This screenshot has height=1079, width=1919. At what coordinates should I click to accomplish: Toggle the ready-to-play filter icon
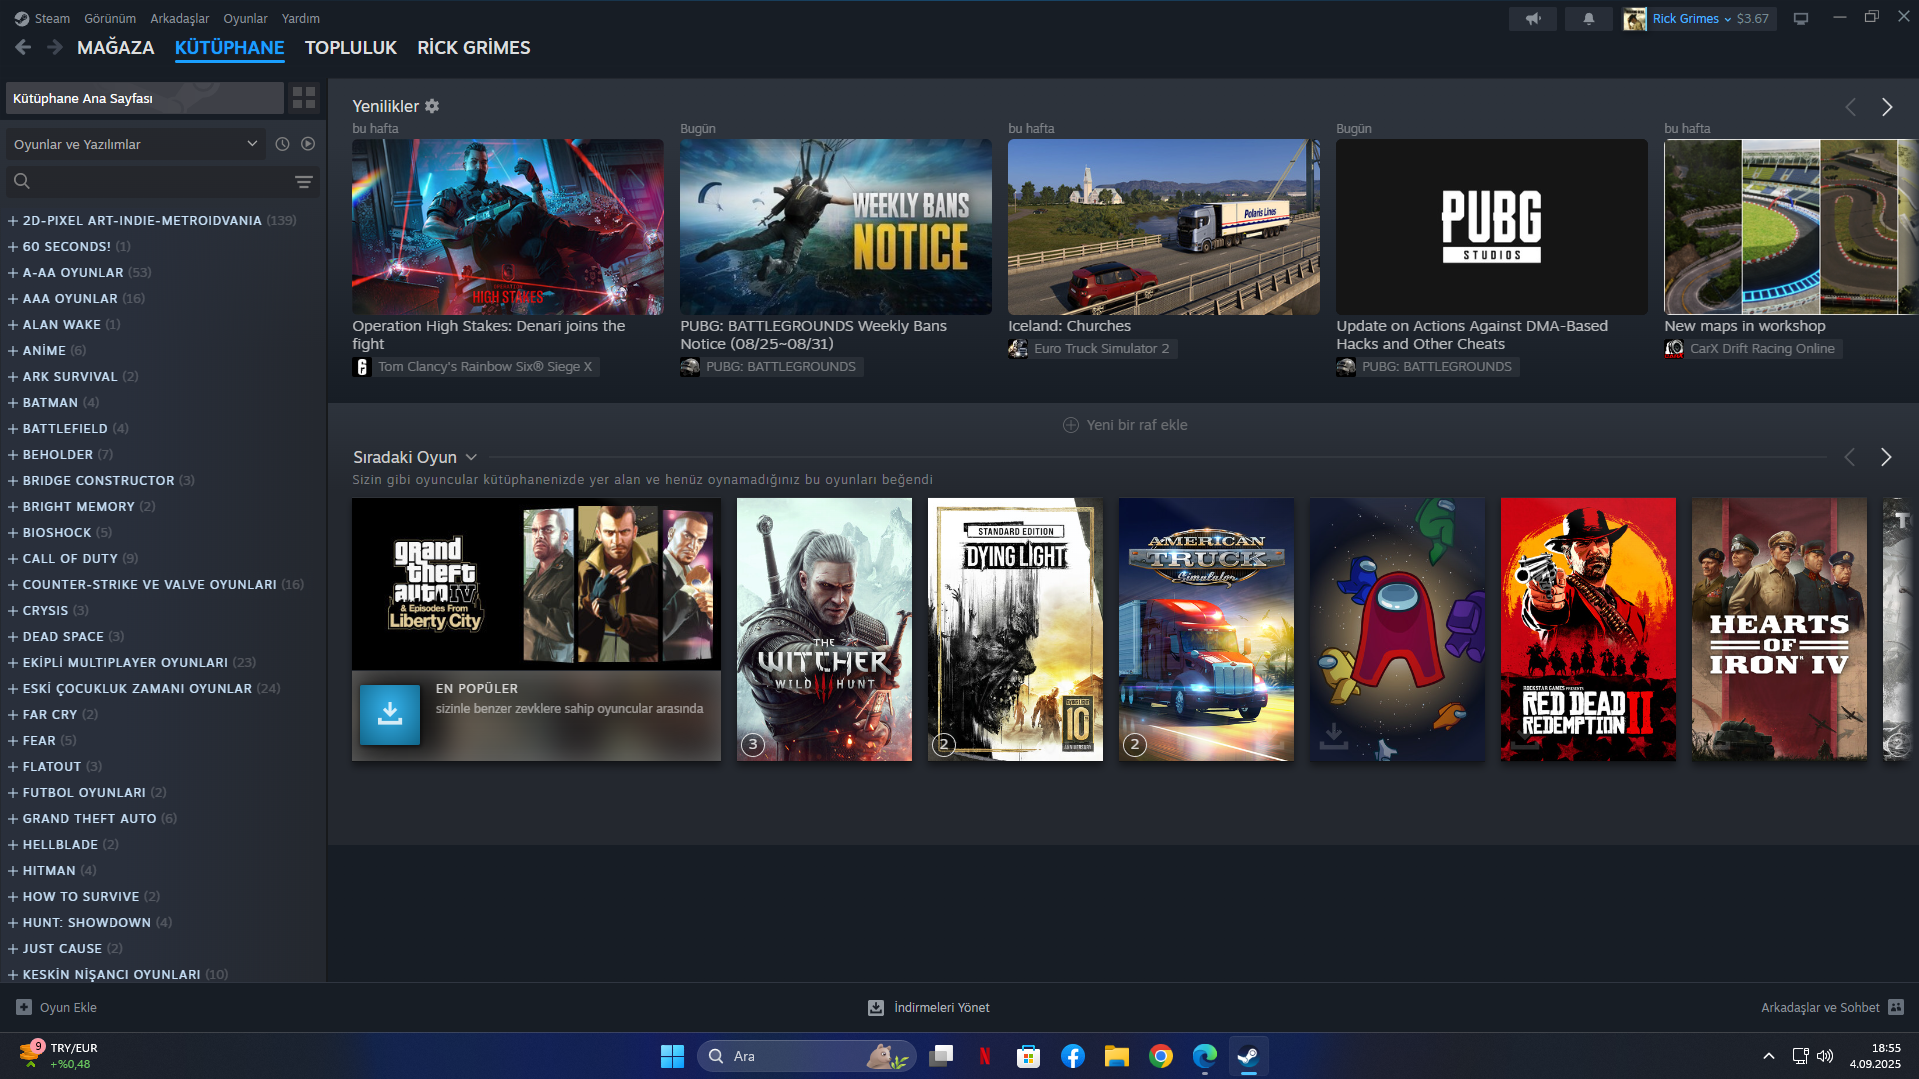[308, 144]
